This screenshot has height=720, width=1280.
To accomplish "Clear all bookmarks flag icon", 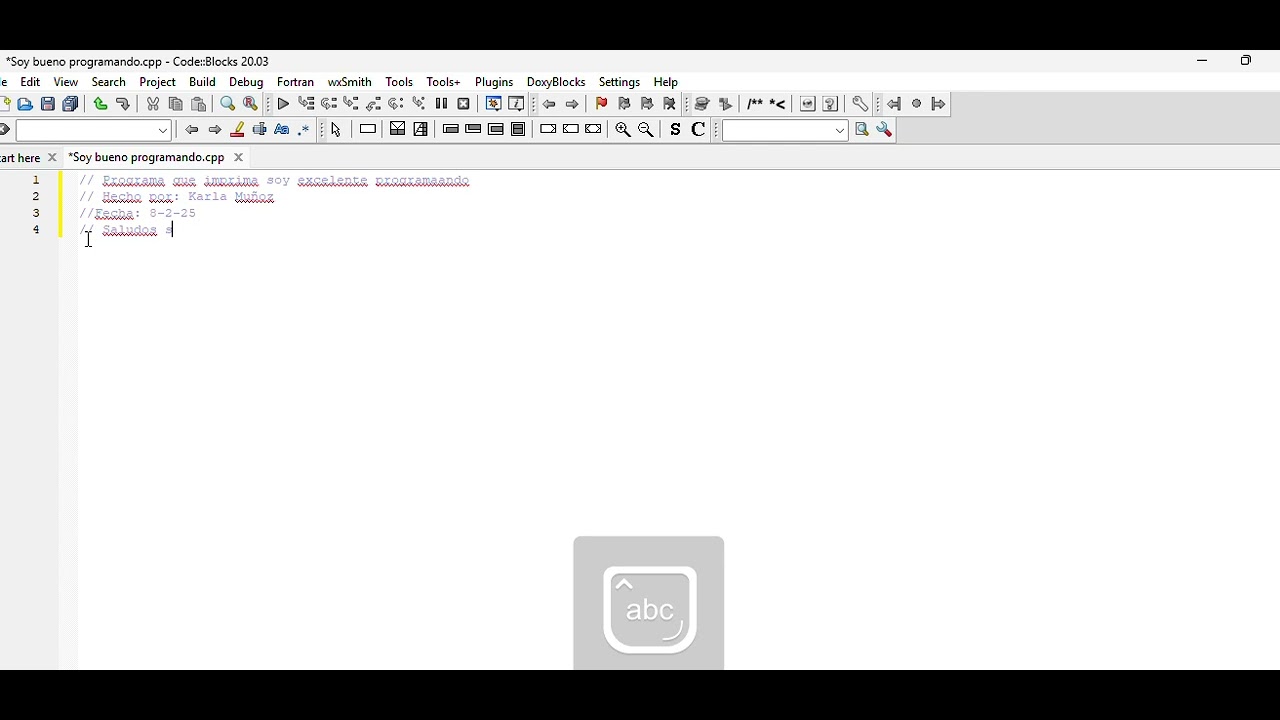I will pos(670,104).
